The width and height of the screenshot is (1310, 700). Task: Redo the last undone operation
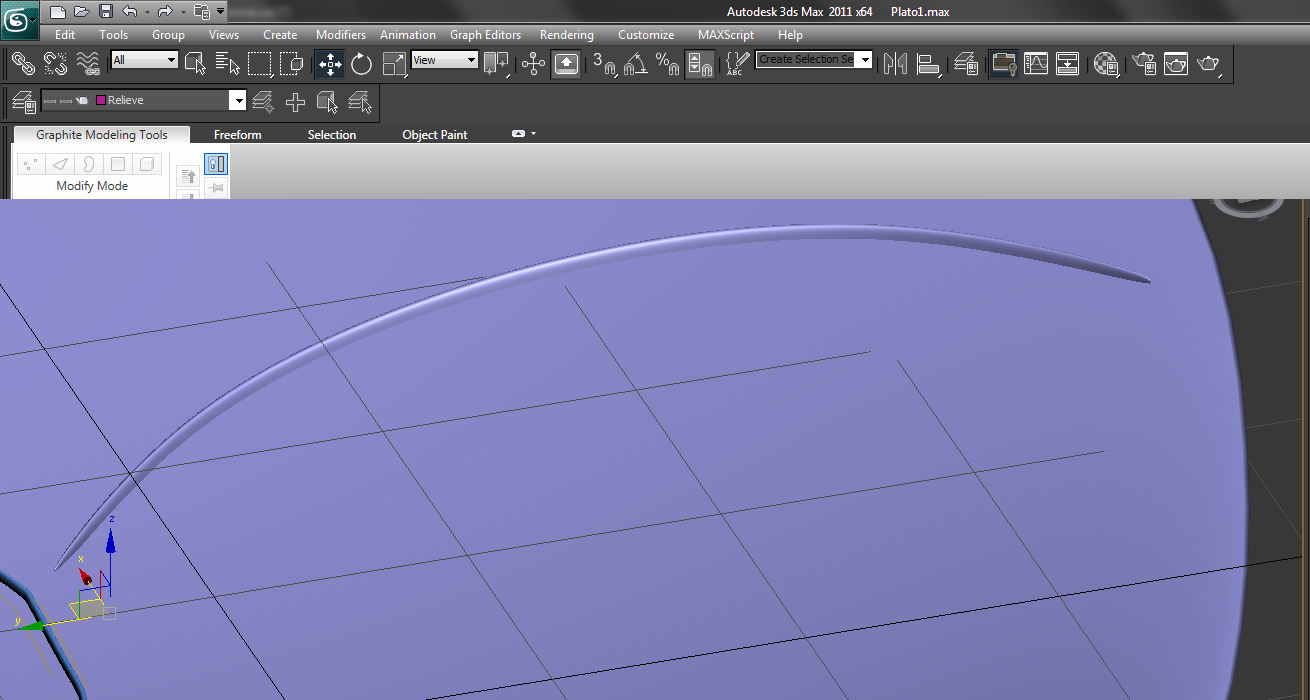(x=164, y=12)
